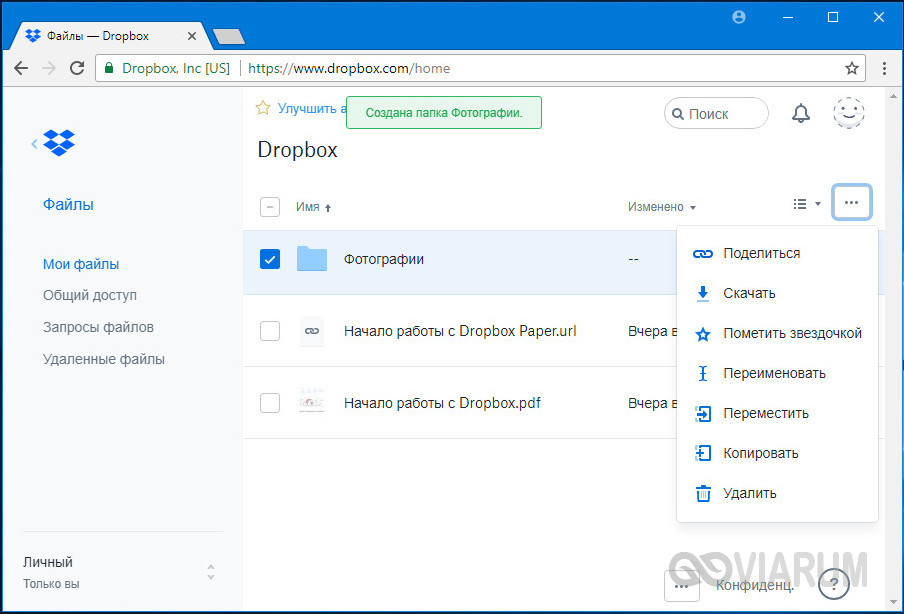The width and height of the screenshot is (904, 614).
Task: Open the Файлы section in sidebar
Action: pos(68,205)
